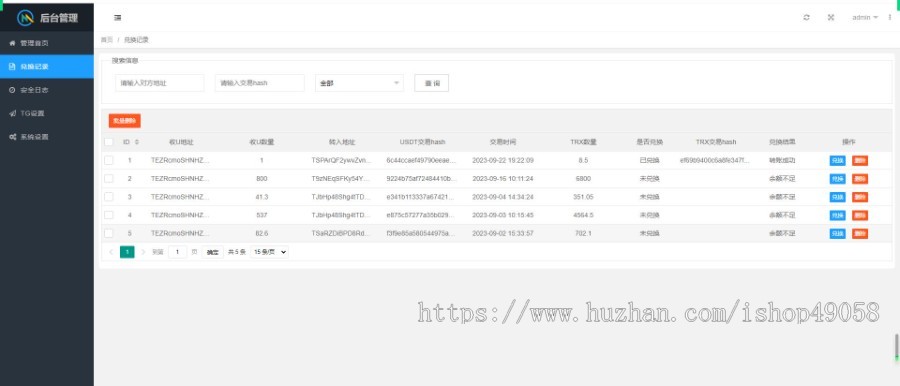Click the time 2023-09-02 15:33:57
The width and height of the screenshot is (900, 386).
click(503, 233)
